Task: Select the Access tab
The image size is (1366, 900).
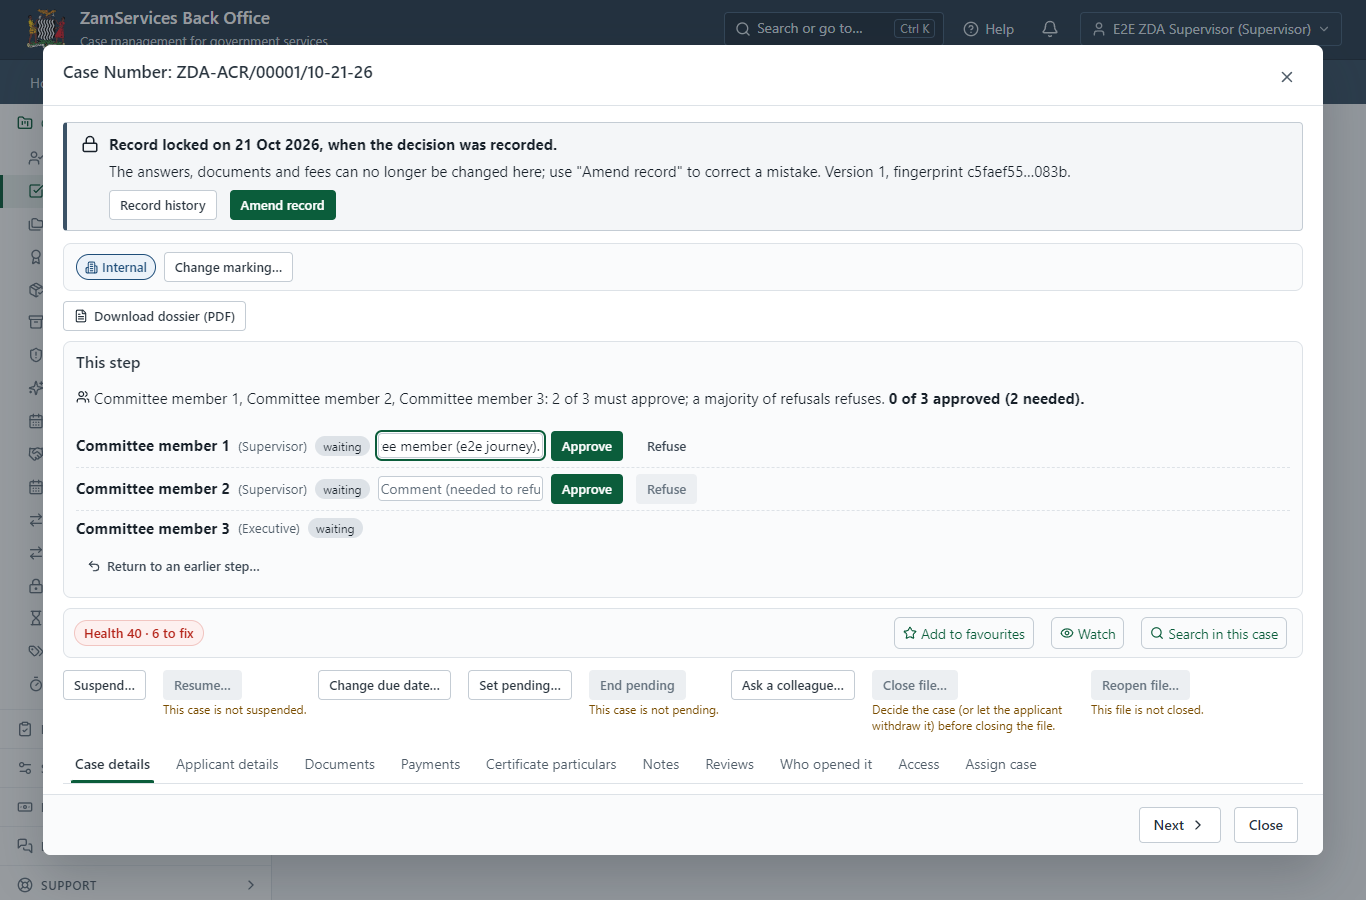Action: click(919, 764)
